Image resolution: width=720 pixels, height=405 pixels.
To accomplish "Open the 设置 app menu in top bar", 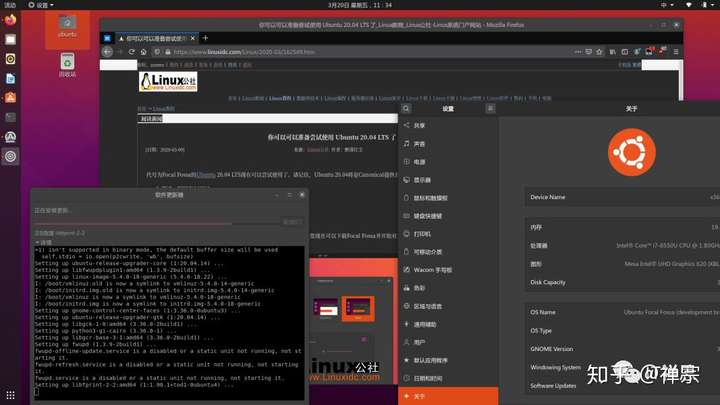I will tap(40, 5).
